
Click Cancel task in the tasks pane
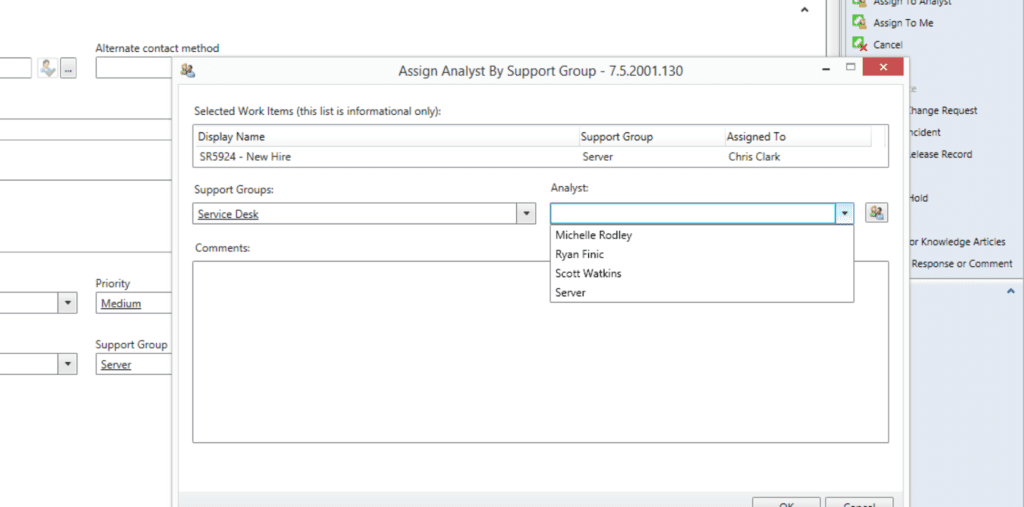point(888,44)
